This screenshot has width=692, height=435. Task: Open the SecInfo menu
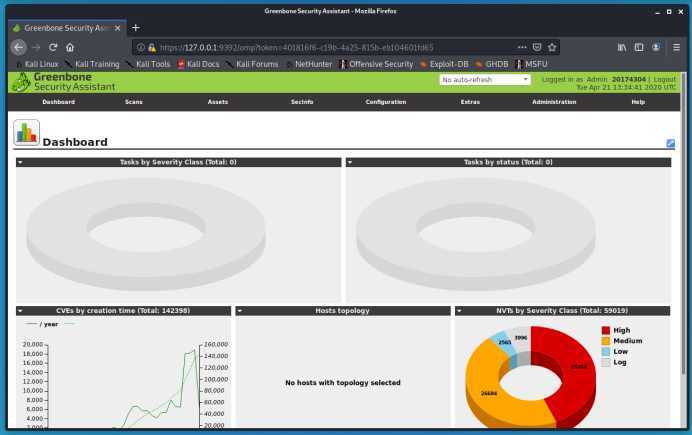(302, 102)
